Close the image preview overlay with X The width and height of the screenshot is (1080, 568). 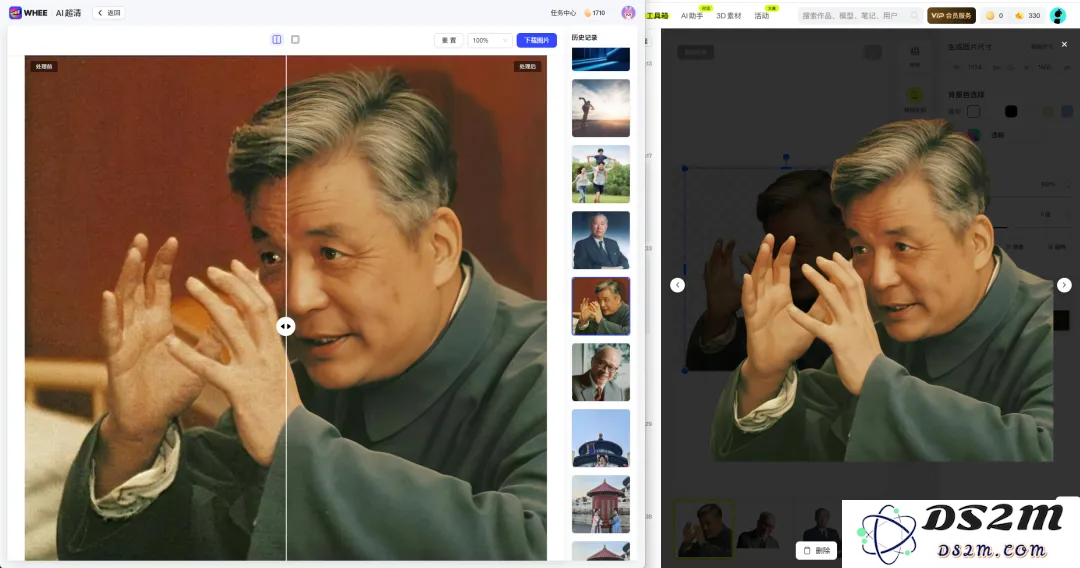tap(1064, 44)
